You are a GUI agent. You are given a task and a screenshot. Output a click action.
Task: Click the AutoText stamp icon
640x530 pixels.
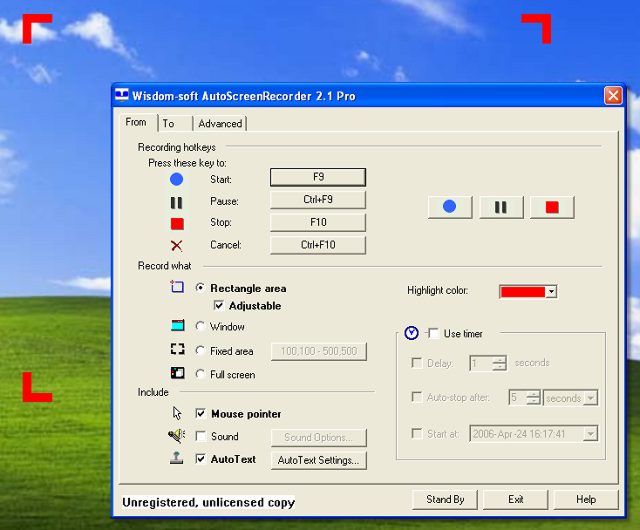(176, 458)
